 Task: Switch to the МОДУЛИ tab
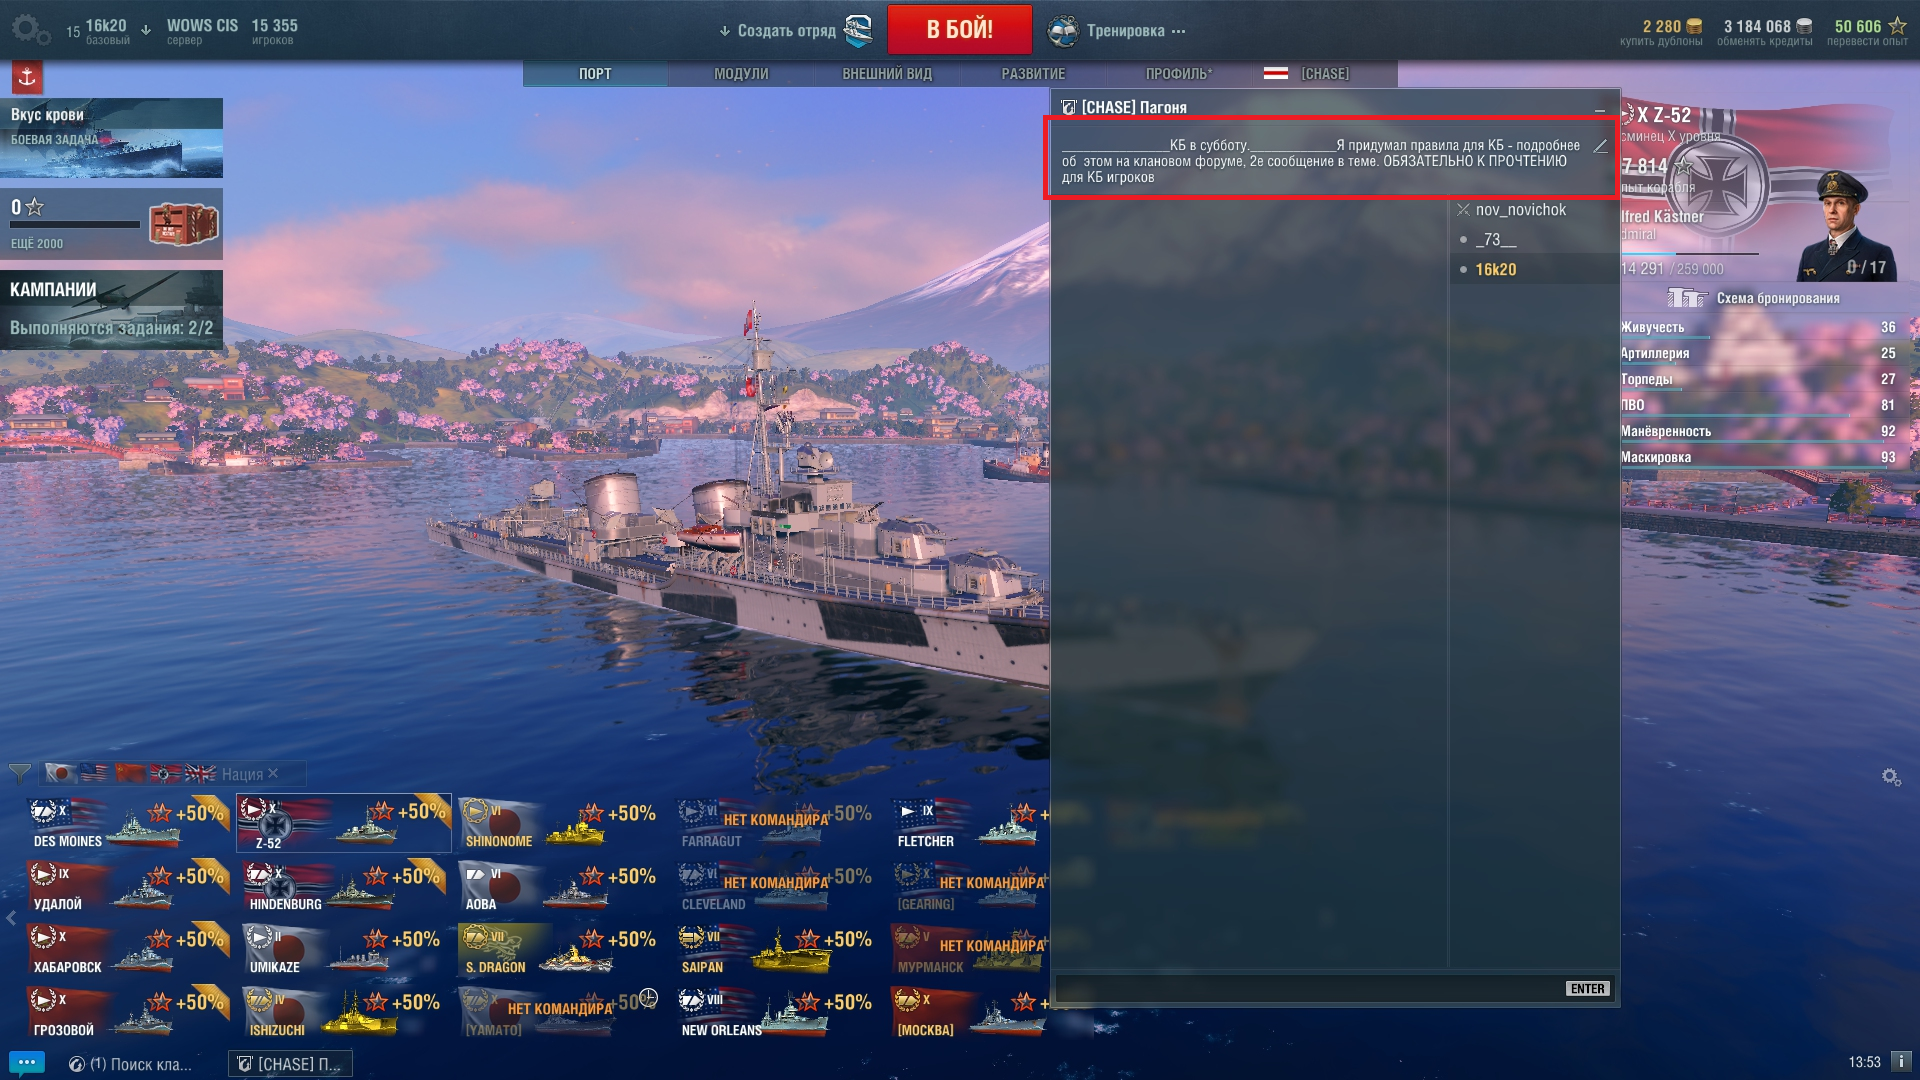(x=741, y=74)
